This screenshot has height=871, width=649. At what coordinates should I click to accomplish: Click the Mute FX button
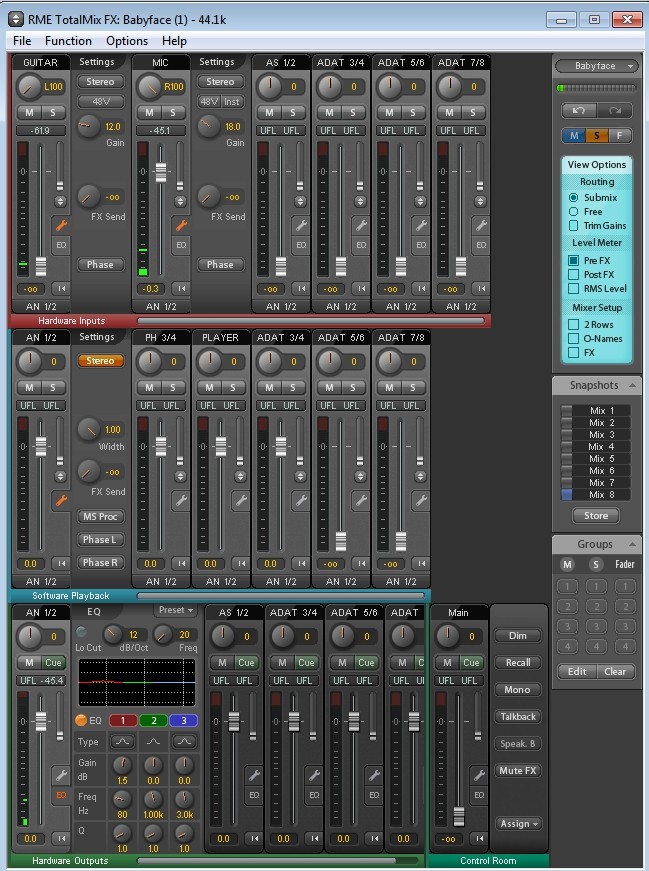point(518,770)
